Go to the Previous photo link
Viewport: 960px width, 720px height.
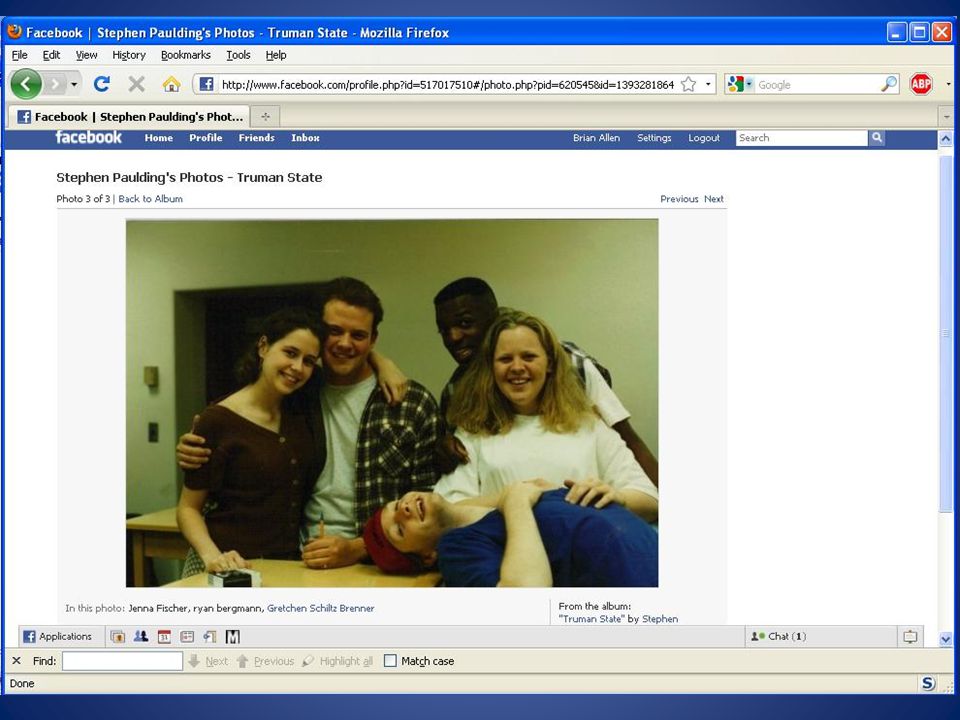(679, 199)
